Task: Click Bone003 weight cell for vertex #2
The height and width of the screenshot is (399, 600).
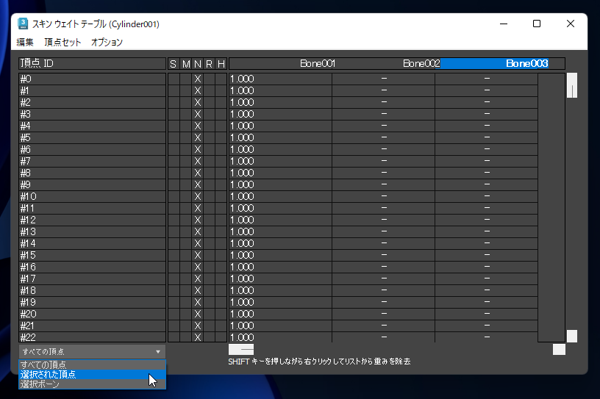Action: 486,103
